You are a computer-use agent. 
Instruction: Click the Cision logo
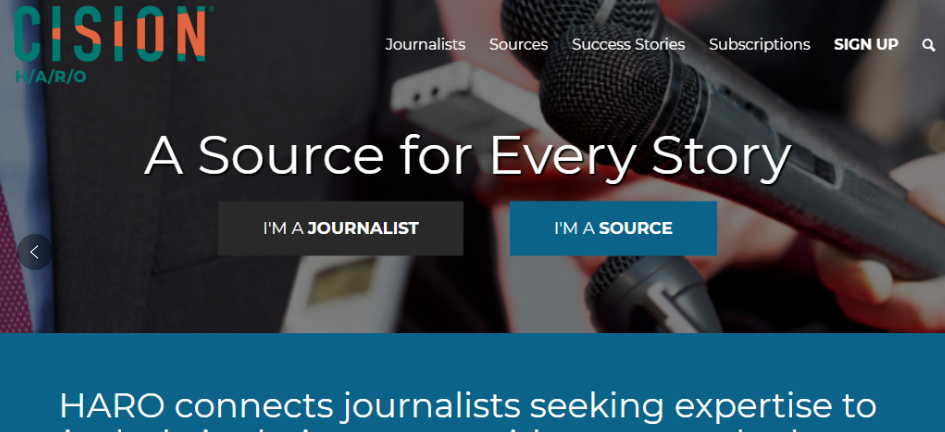click(x=111, y=34)
